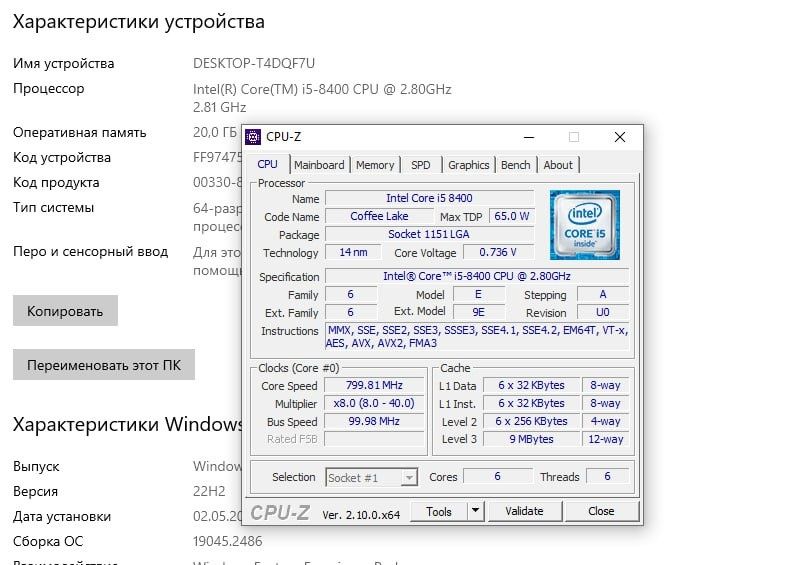The height and width of the screenshot is (565, 803).
Task: Click the version text Ver. 2.10.0.x64
Action: pos(361,515)
